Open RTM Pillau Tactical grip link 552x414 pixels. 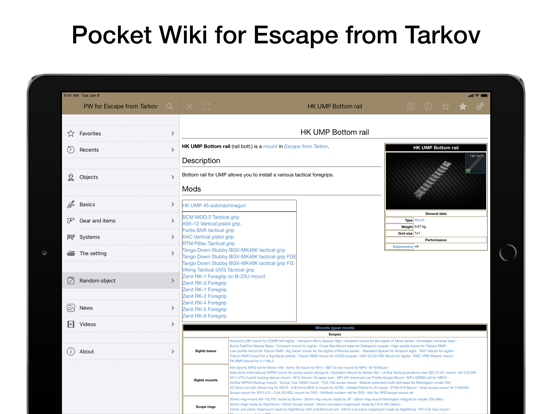pyautogui.click(x=208, y=243)
